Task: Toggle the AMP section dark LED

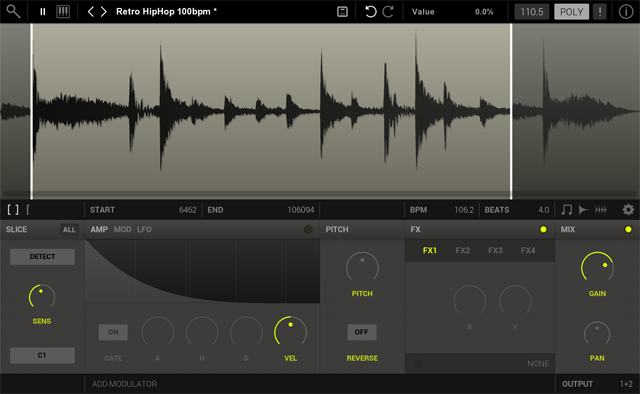Action: click(x=308, y=229)
